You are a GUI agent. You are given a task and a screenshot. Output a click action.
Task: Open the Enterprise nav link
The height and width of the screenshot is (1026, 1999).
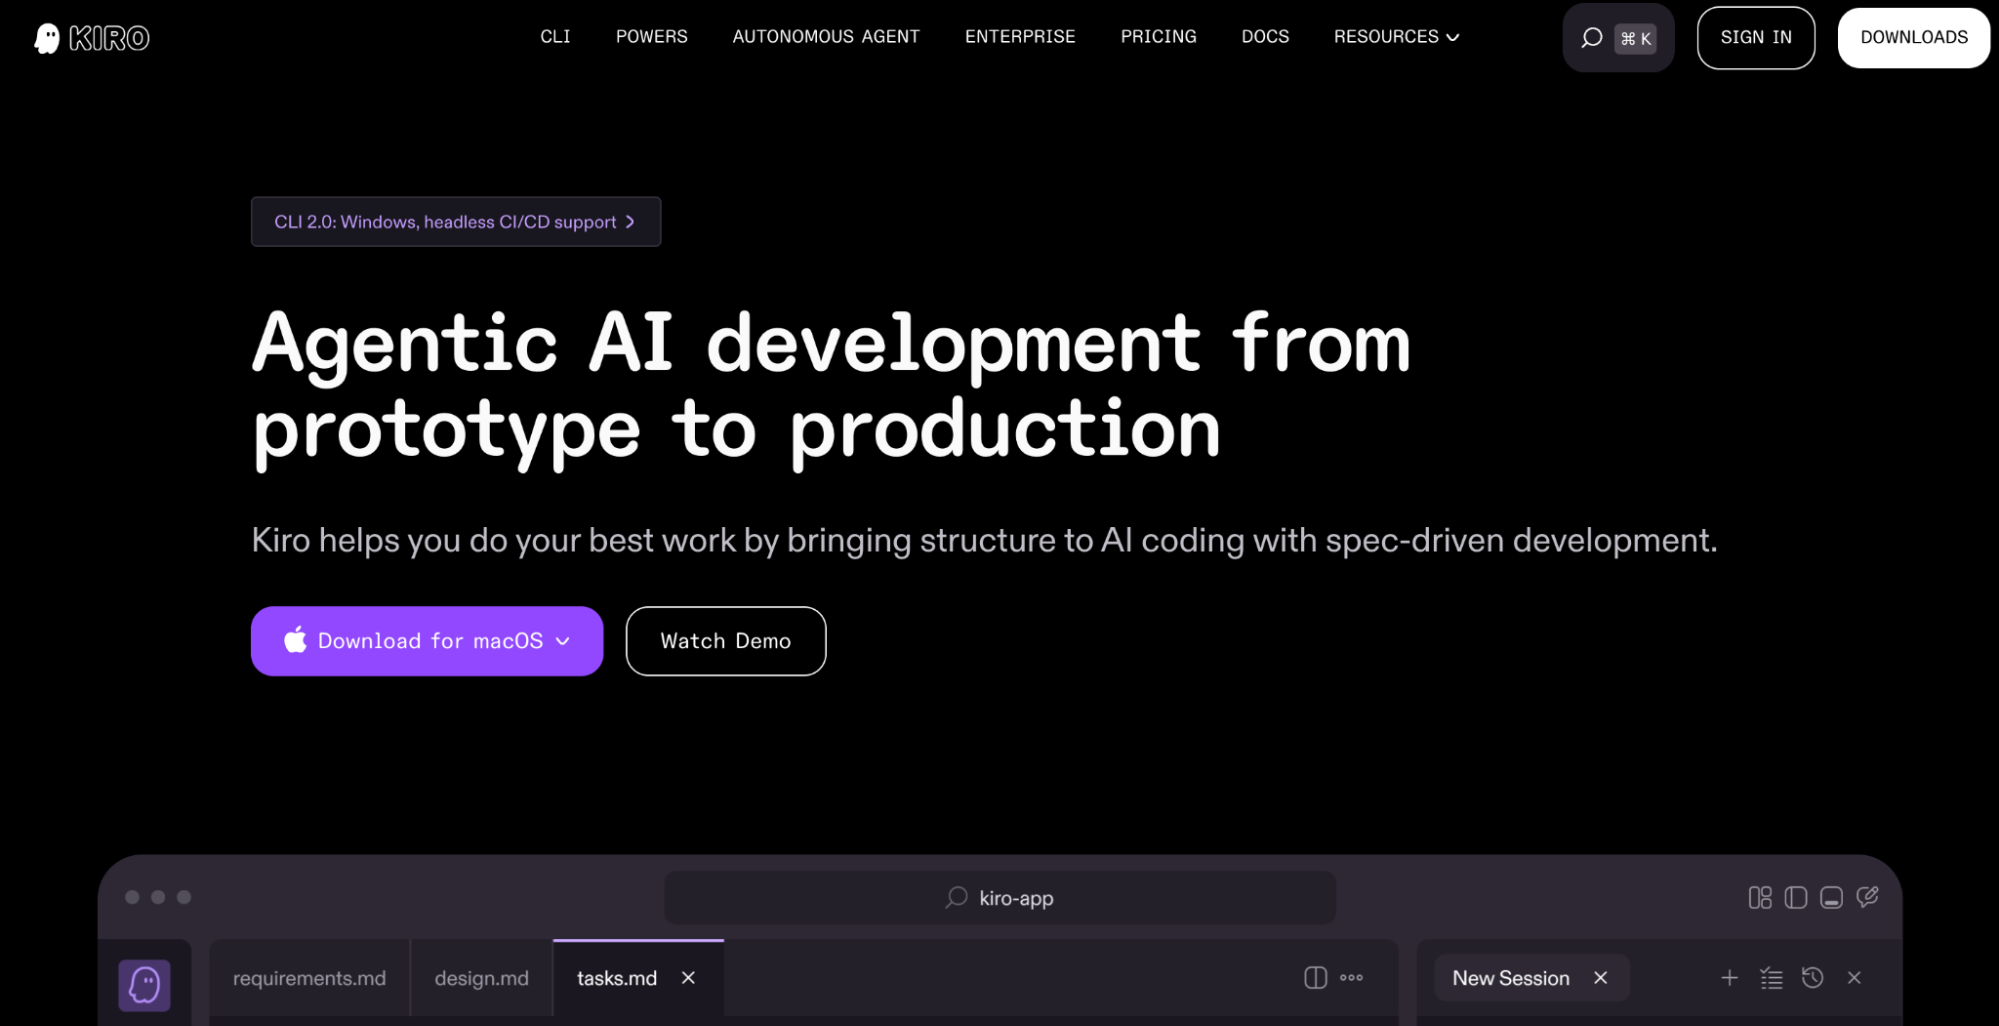(x=1020, y=37)
